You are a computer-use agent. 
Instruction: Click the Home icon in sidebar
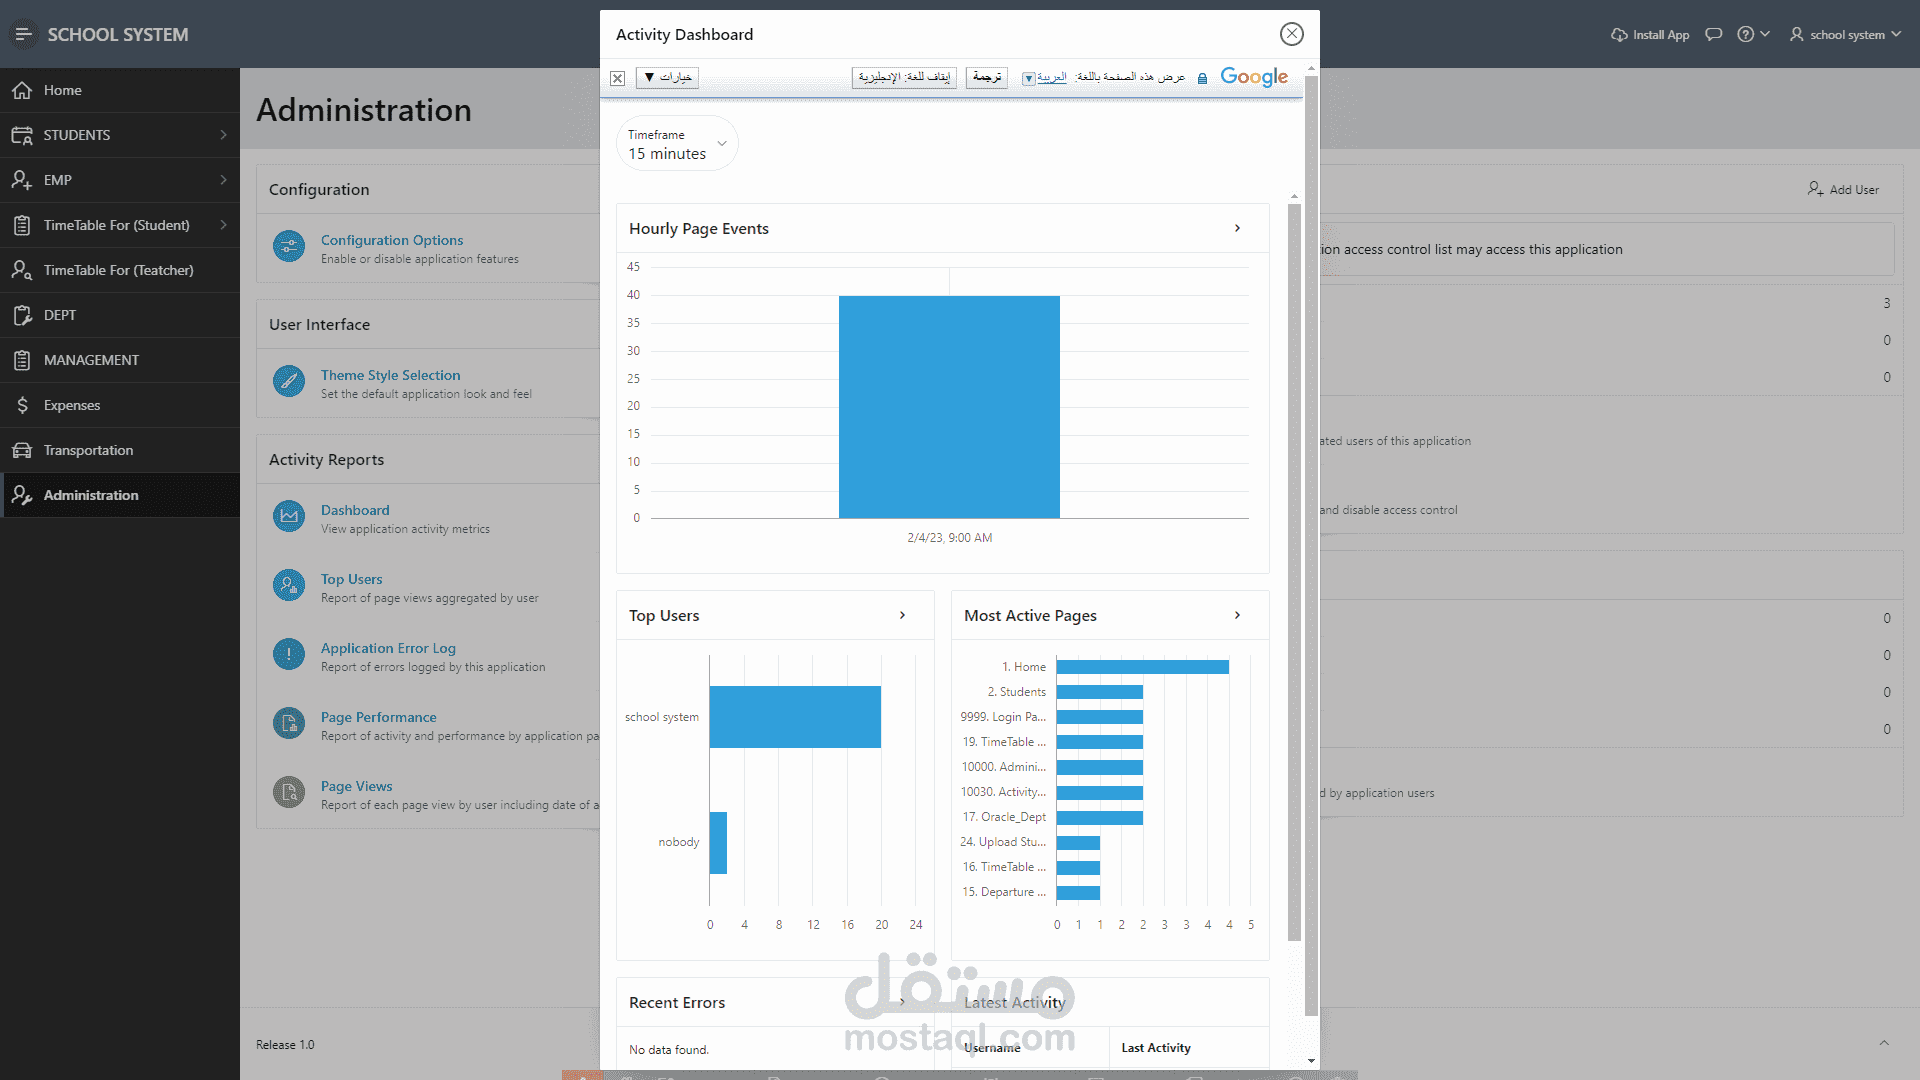pyautogui.click(x=22, y=90)
